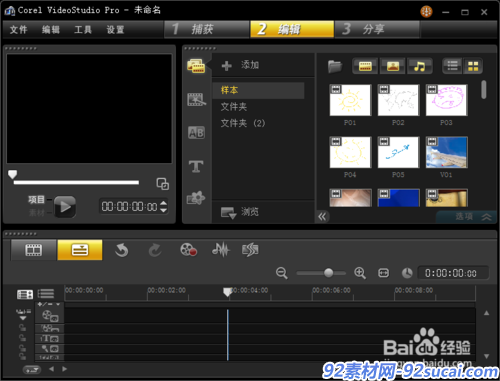
Task: Select the 2 编辑 step tab
Action: coord(292,29)
